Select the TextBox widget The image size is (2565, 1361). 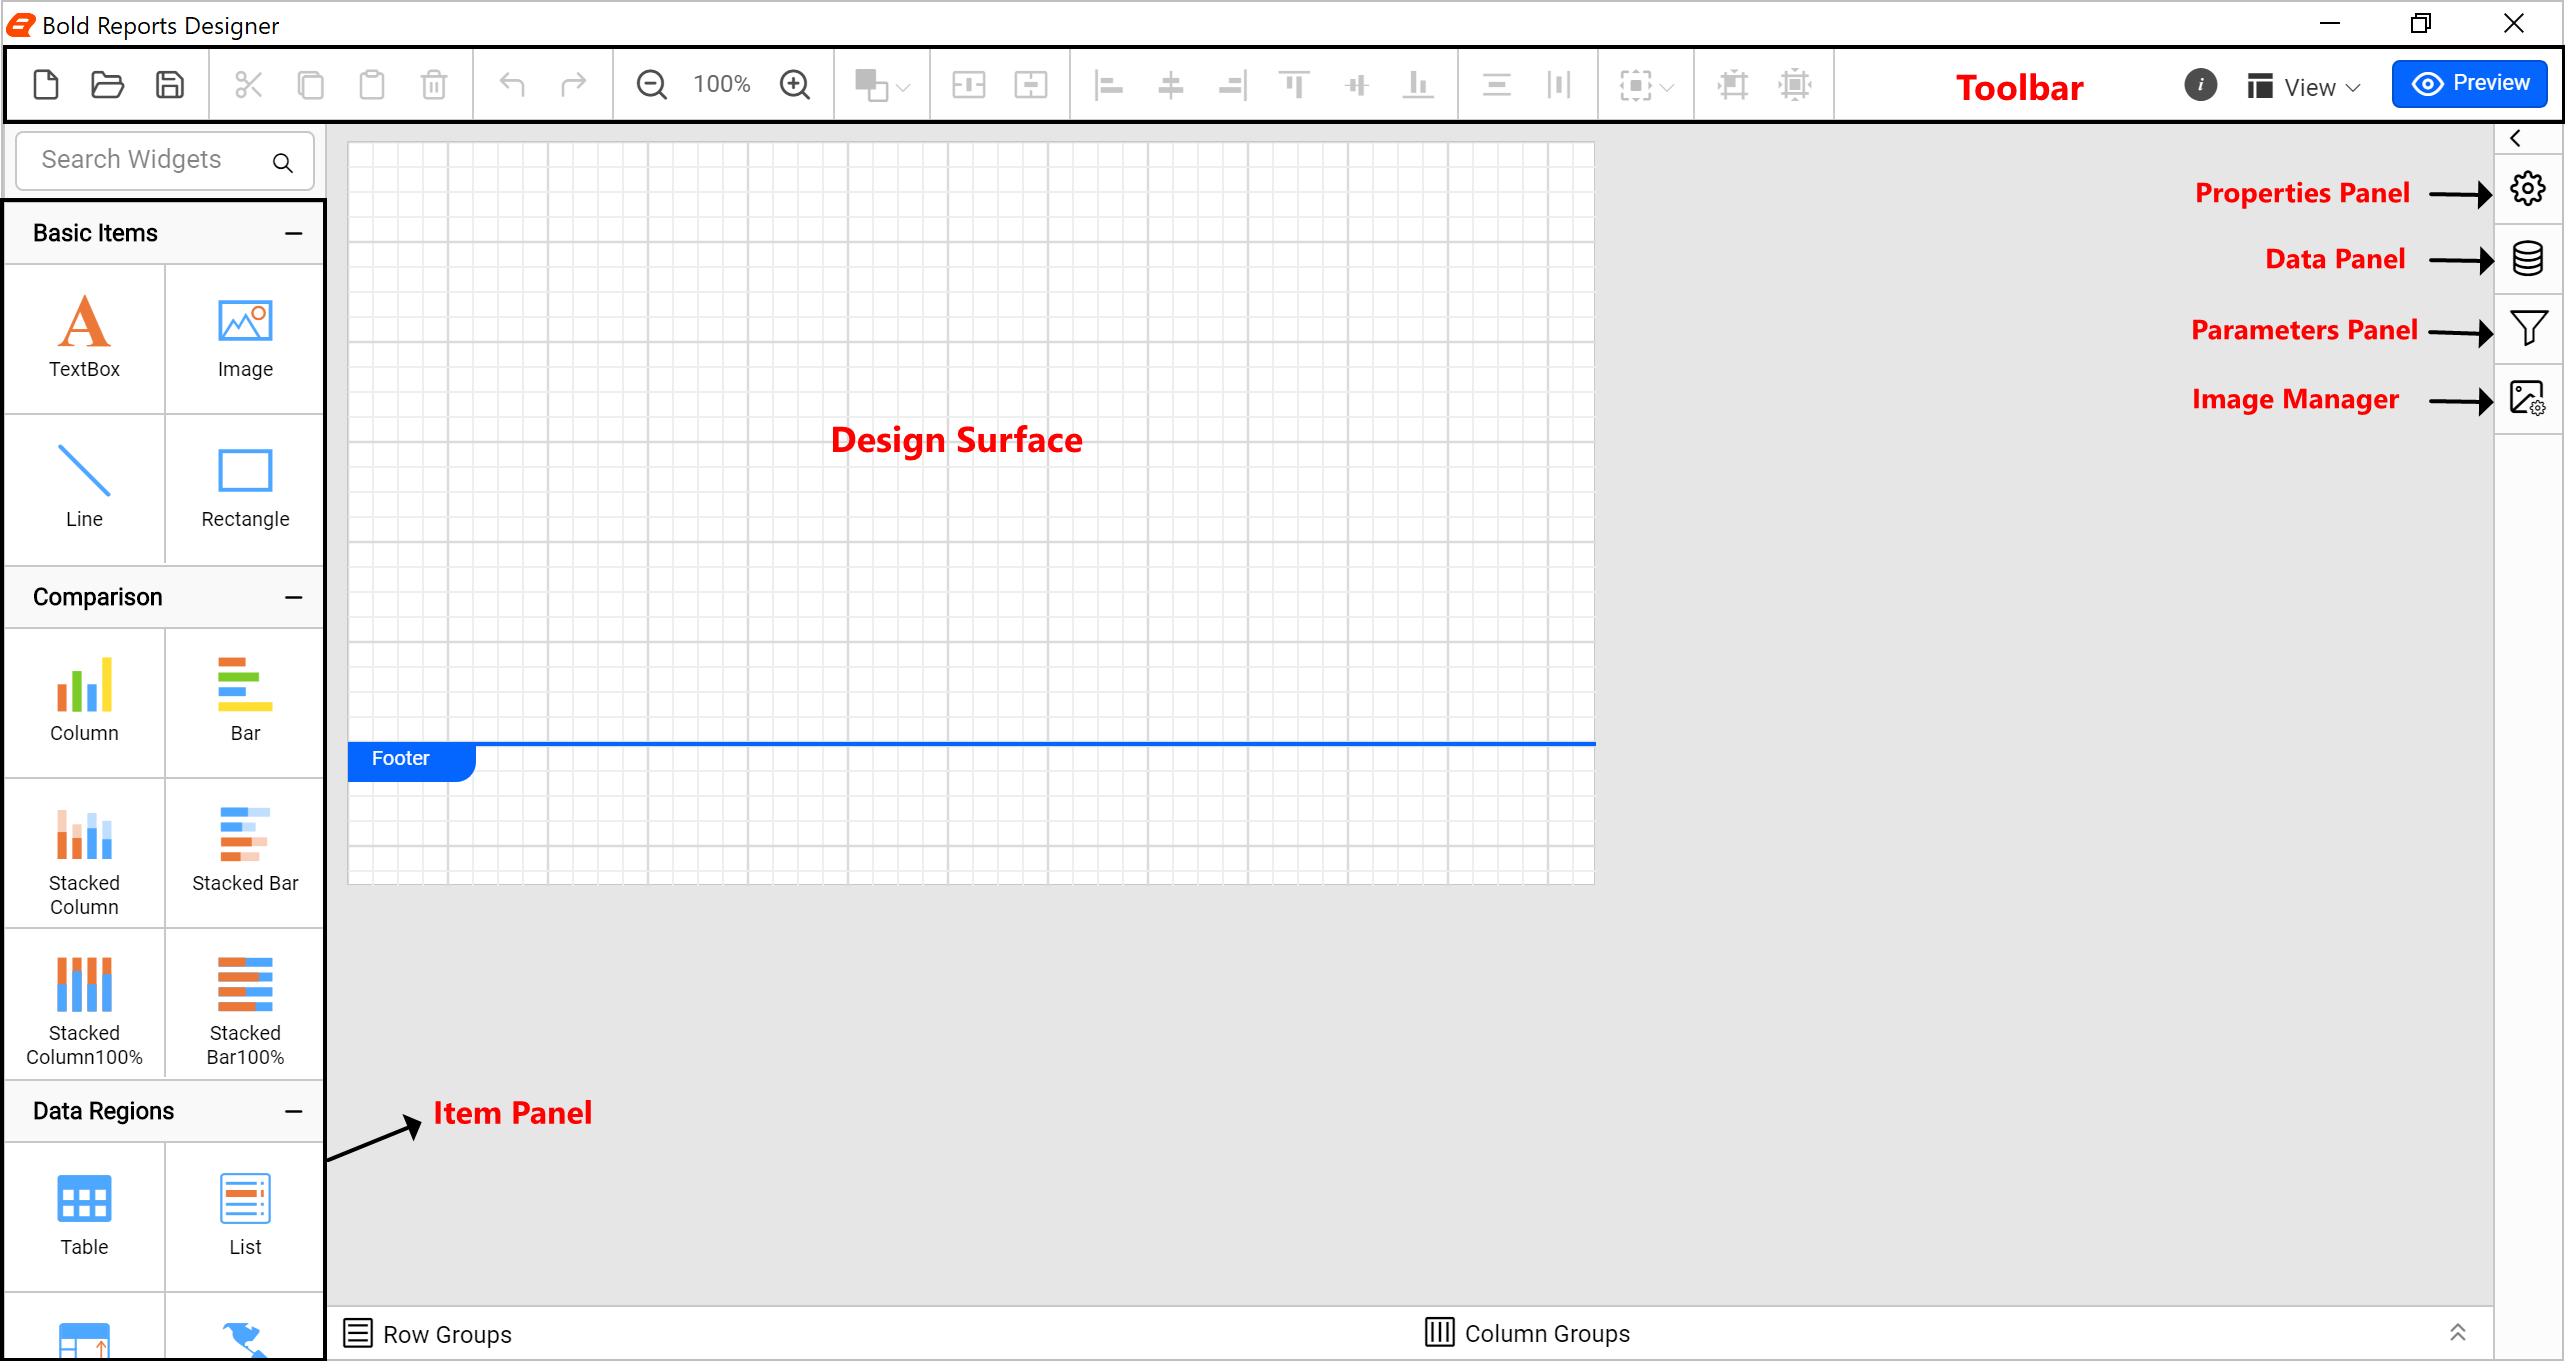pos(84,338)
